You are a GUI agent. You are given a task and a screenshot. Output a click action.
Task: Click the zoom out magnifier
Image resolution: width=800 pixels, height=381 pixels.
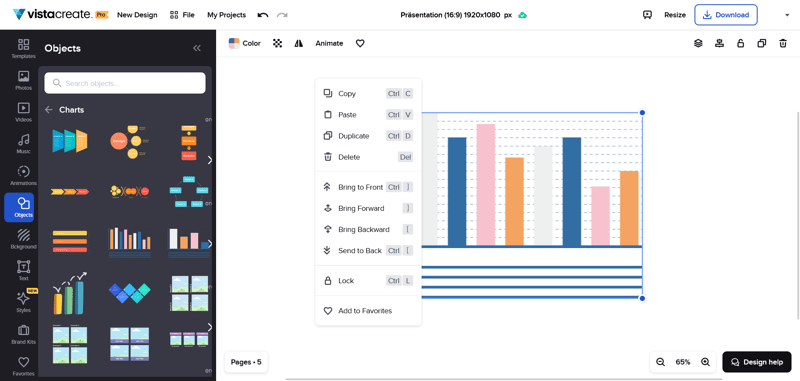tap(660, 362)
